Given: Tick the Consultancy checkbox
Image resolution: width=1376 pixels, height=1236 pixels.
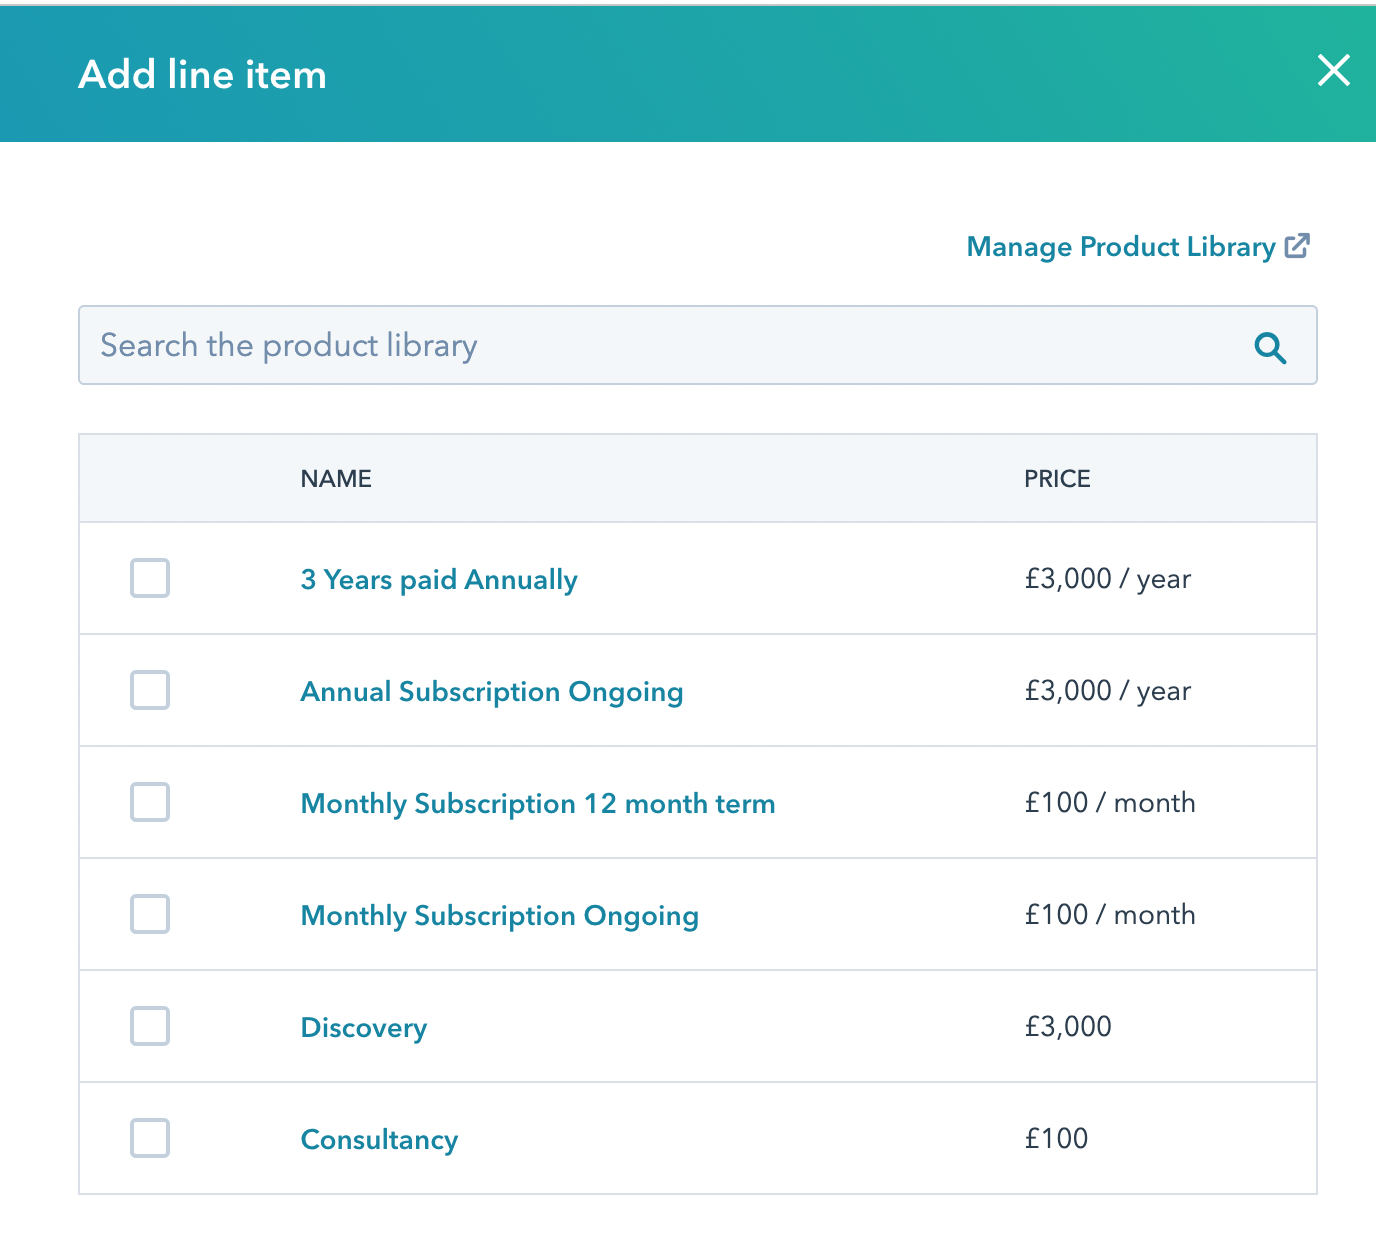Looking at the screenshot, I should (149, 1138).
